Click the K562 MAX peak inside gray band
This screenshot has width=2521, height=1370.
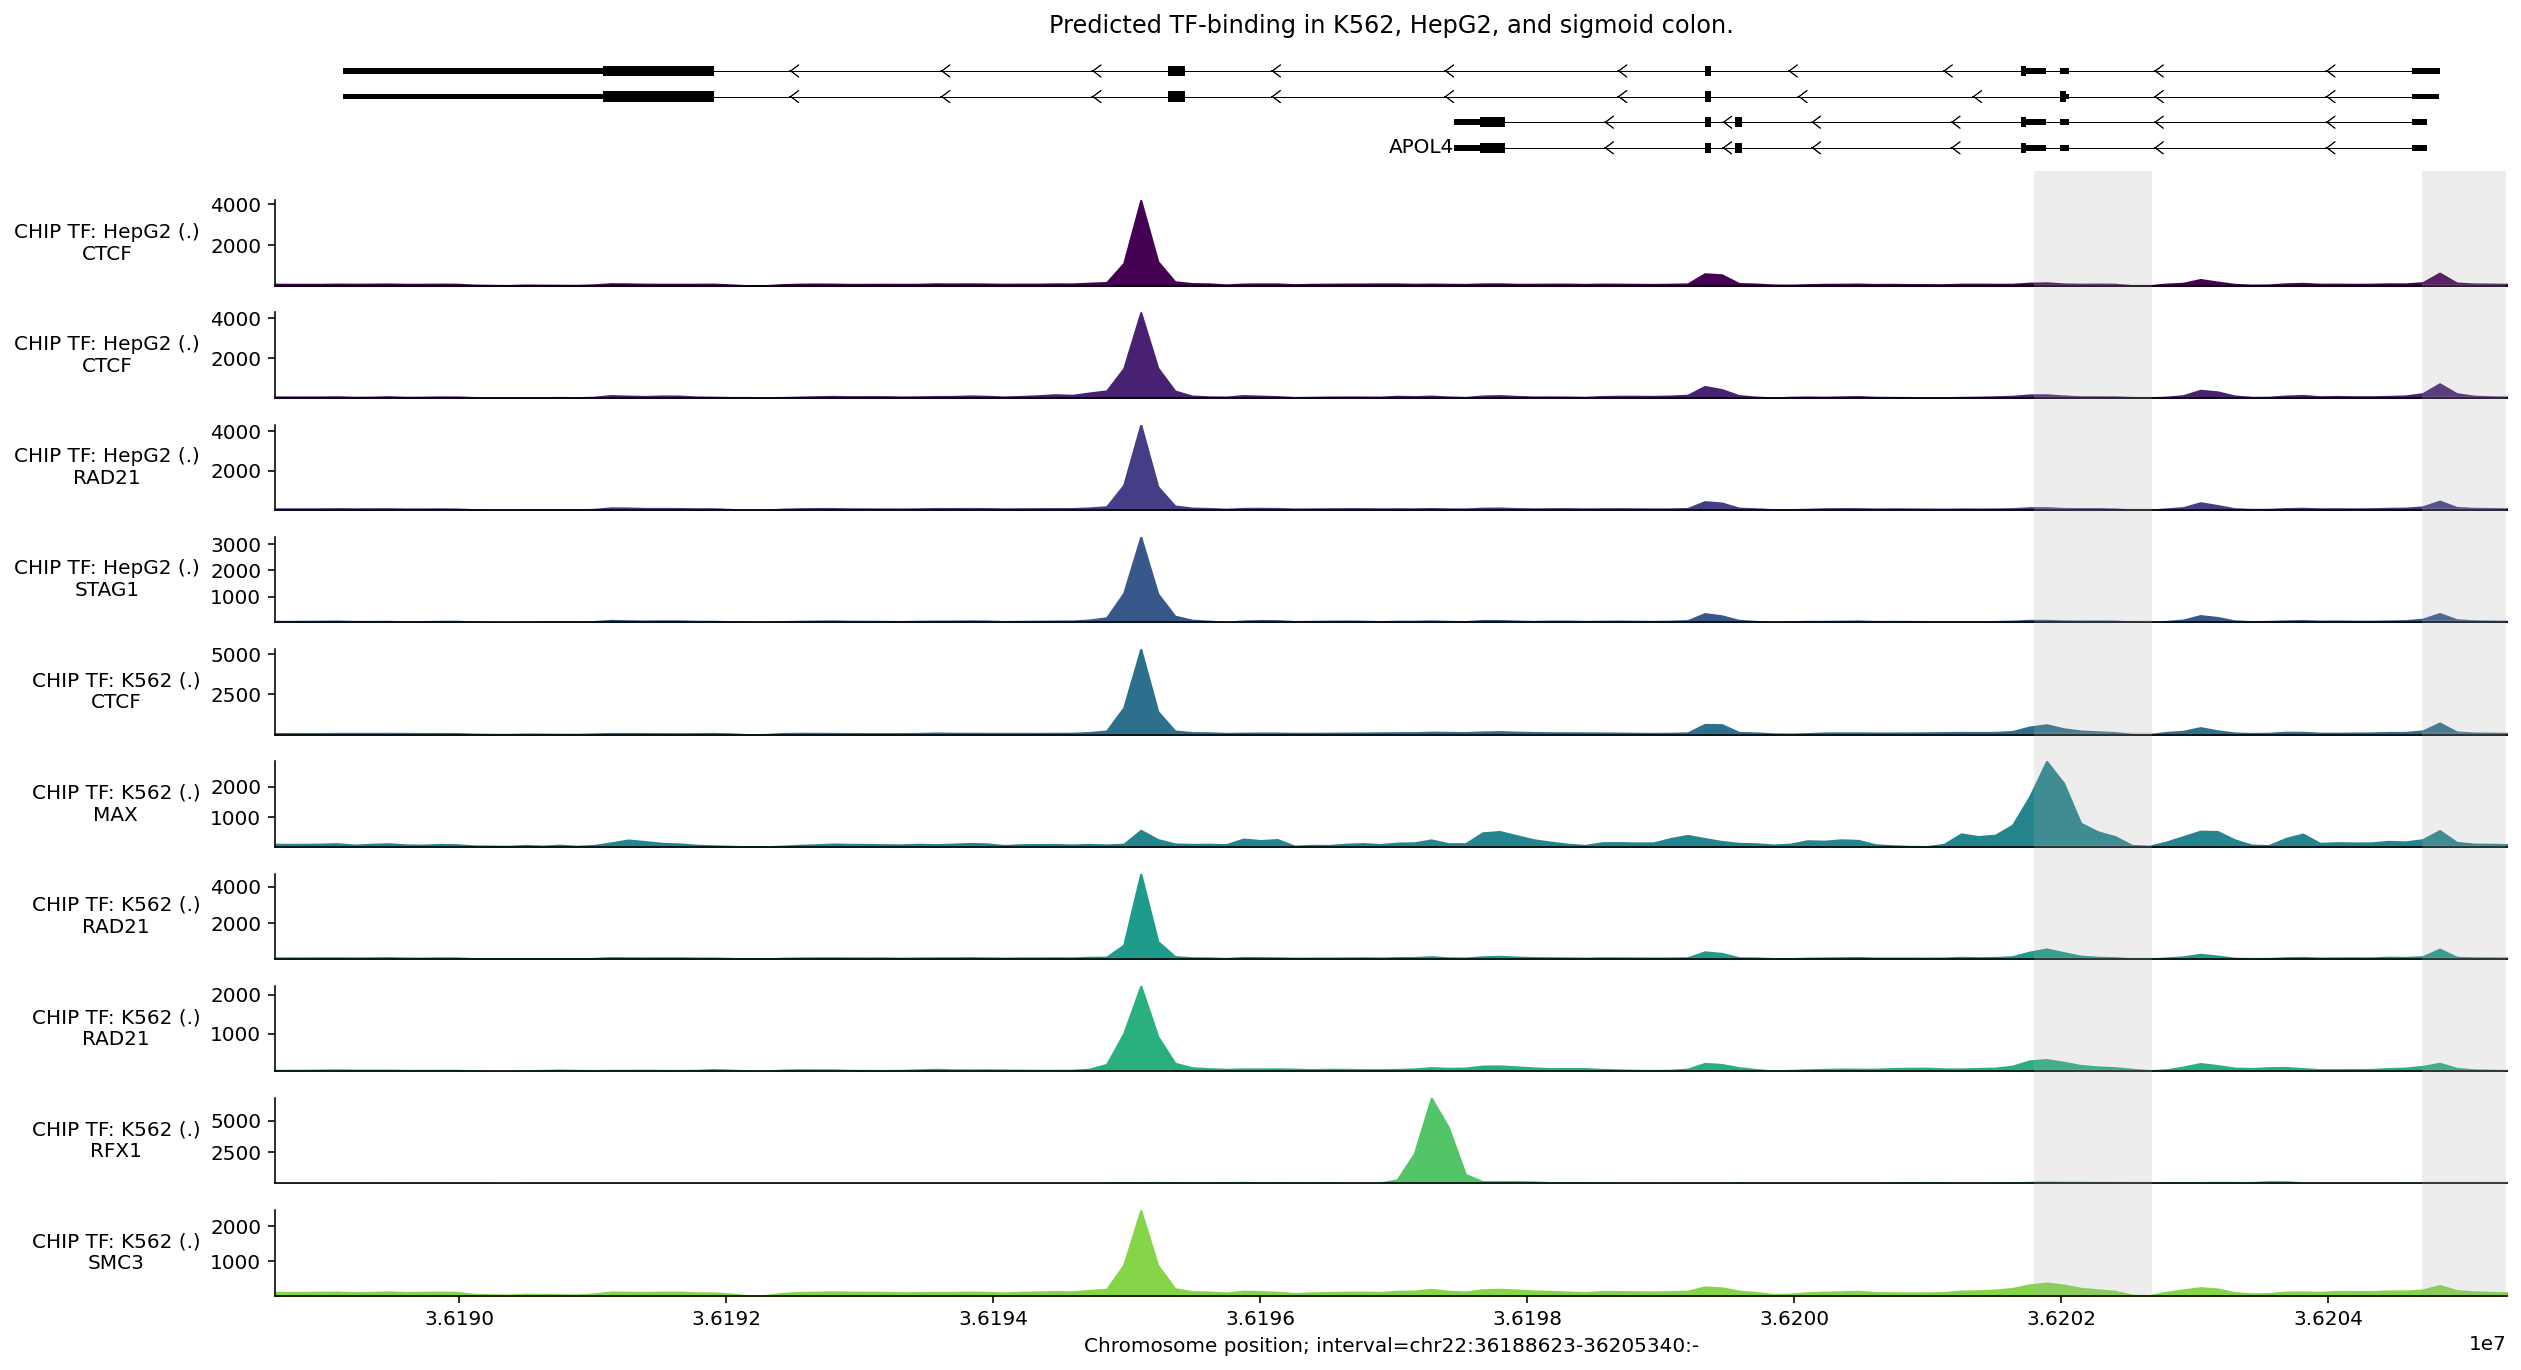point(2048,815)
